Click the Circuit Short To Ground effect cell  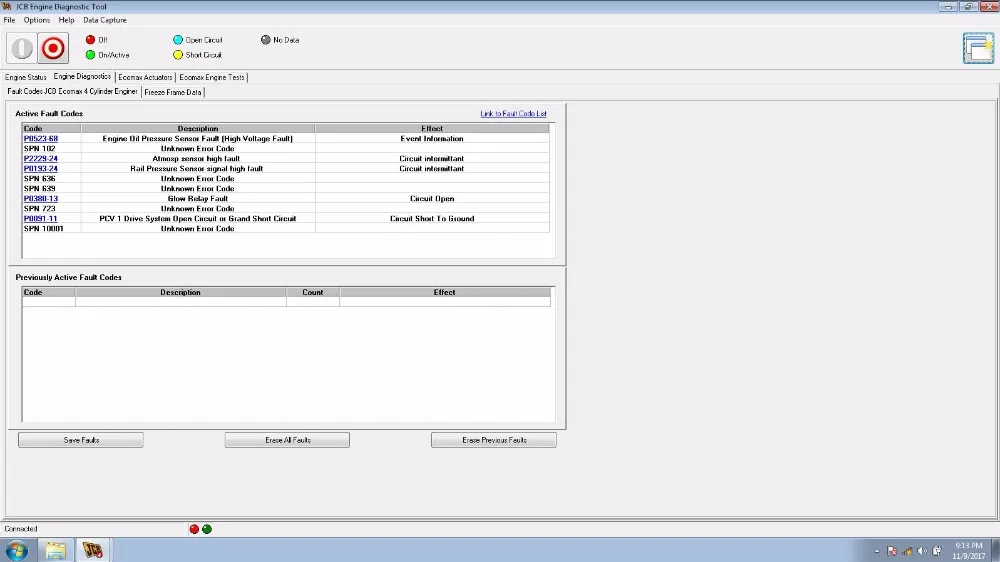[432, 218]
